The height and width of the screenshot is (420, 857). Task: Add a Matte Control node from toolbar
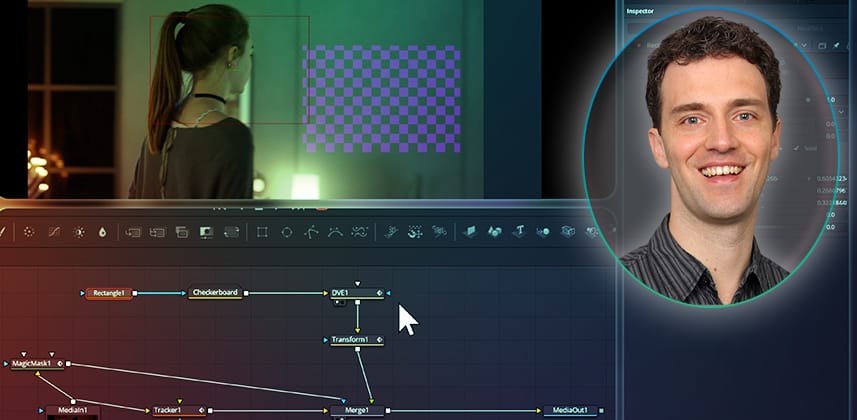coord(182,232)
